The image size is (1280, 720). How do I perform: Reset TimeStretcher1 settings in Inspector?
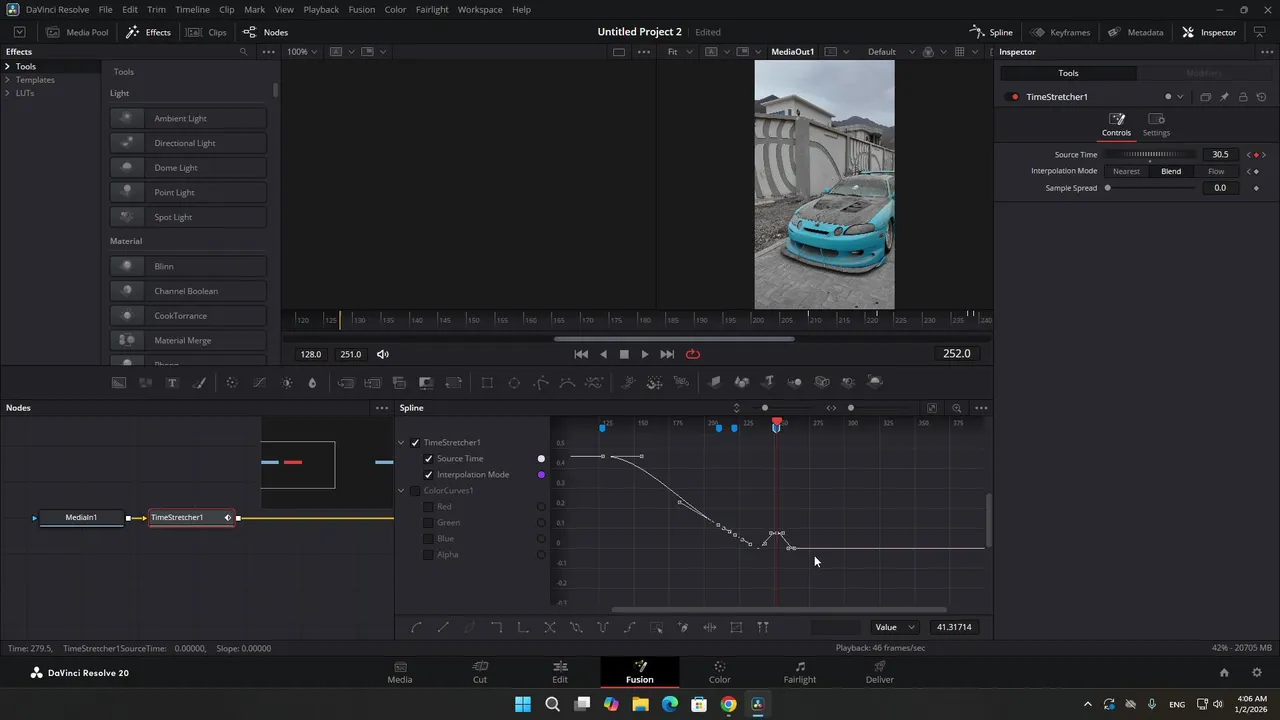tap(1261, 97)
